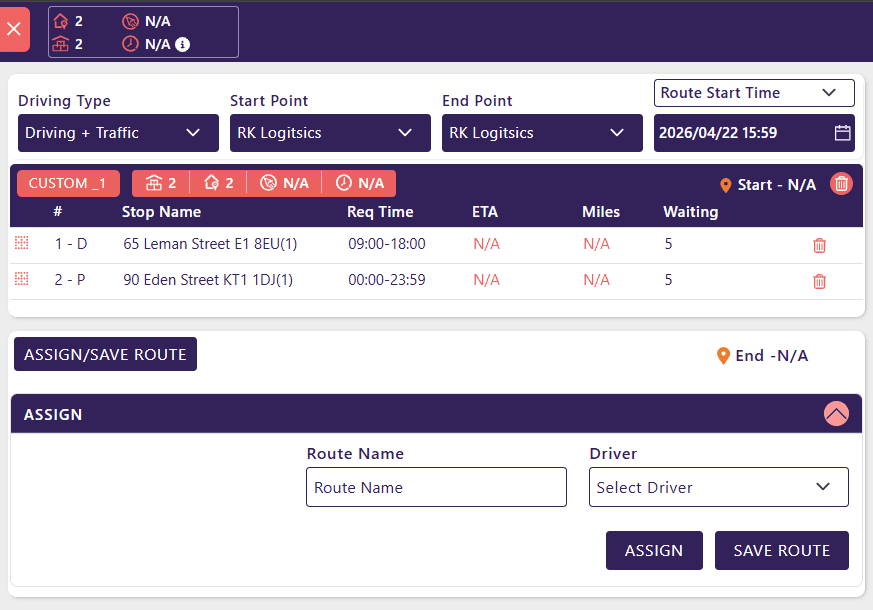Open the calendar icon in the date field
This screenshot has height=610, width=873.
[x=842, y=133]
